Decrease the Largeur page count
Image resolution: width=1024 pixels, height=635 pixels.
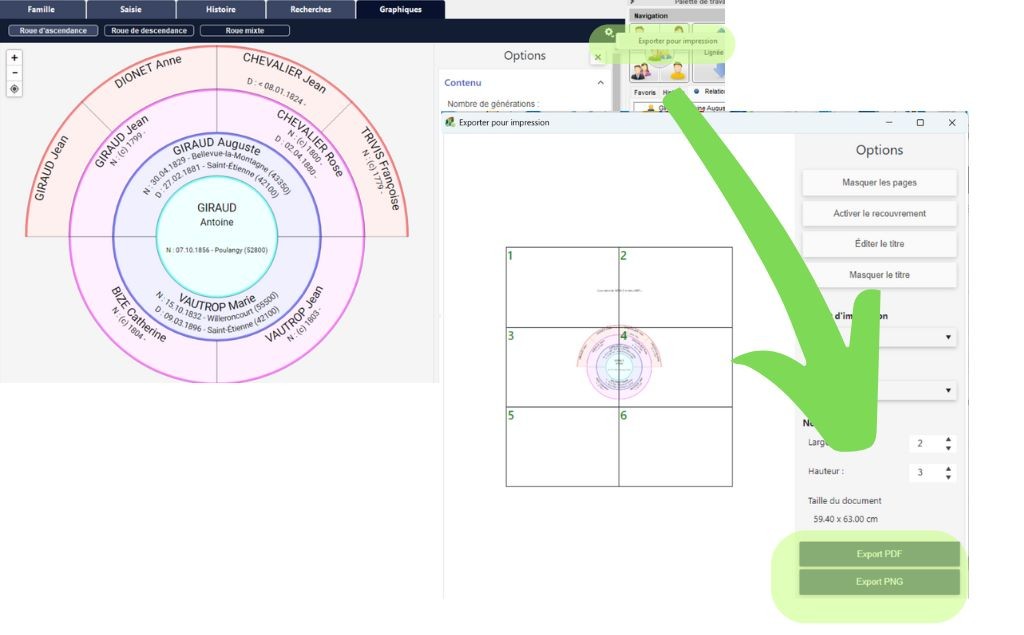948,448
